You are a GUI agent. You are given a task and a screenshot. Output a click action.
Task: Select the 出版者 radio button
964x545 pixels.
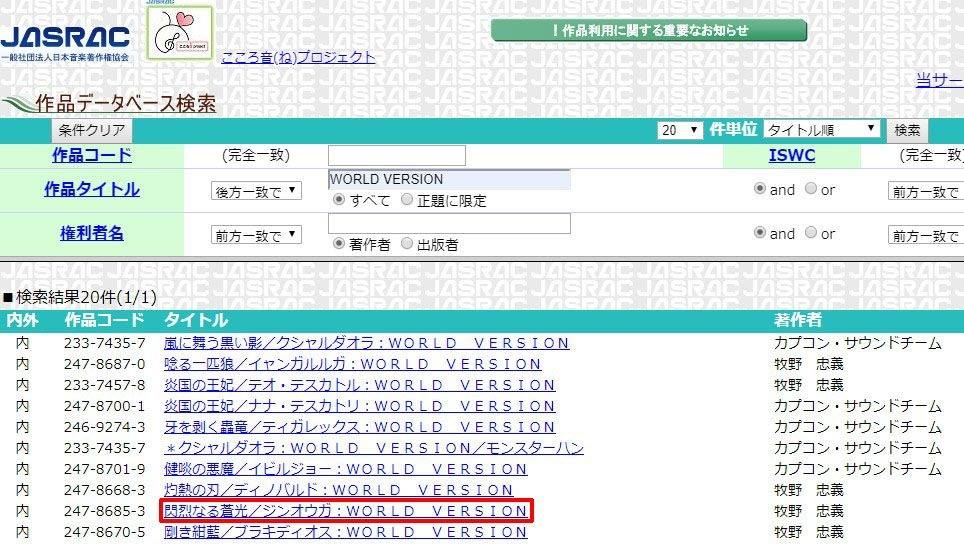406,244
